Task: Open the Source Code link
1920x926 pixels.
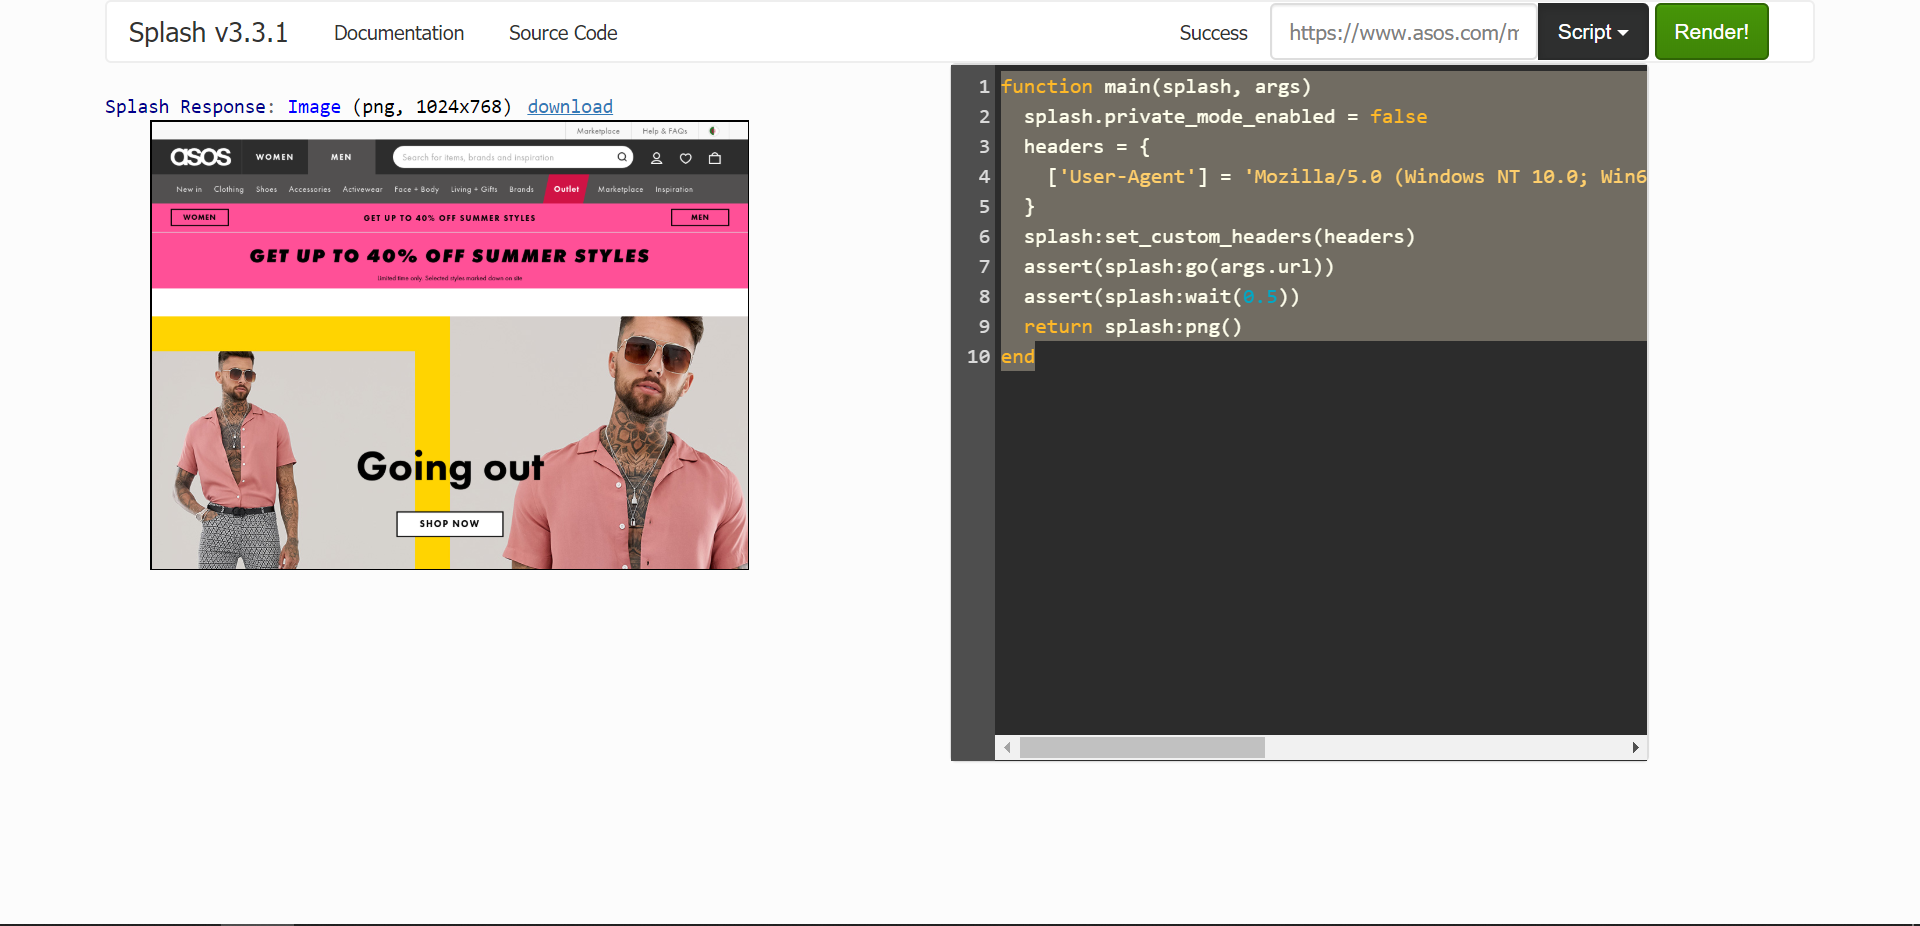Action: [x=563, y=33]
